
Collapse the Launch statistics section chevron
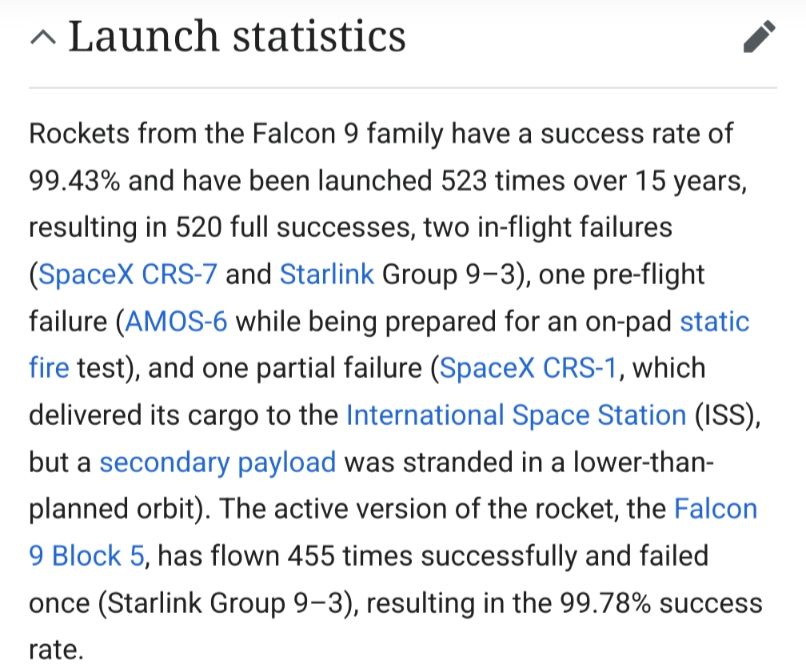click(x=43, y=38)
